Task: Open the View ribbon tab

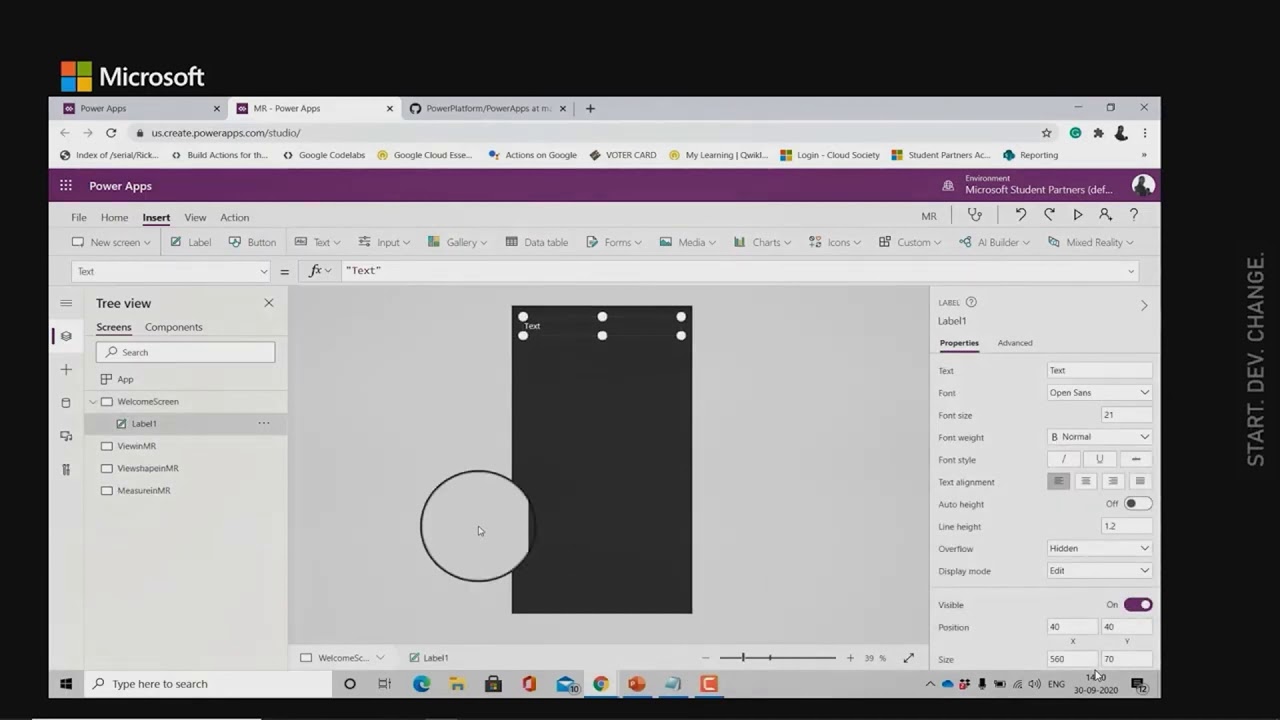Action: tap(195, 217)
